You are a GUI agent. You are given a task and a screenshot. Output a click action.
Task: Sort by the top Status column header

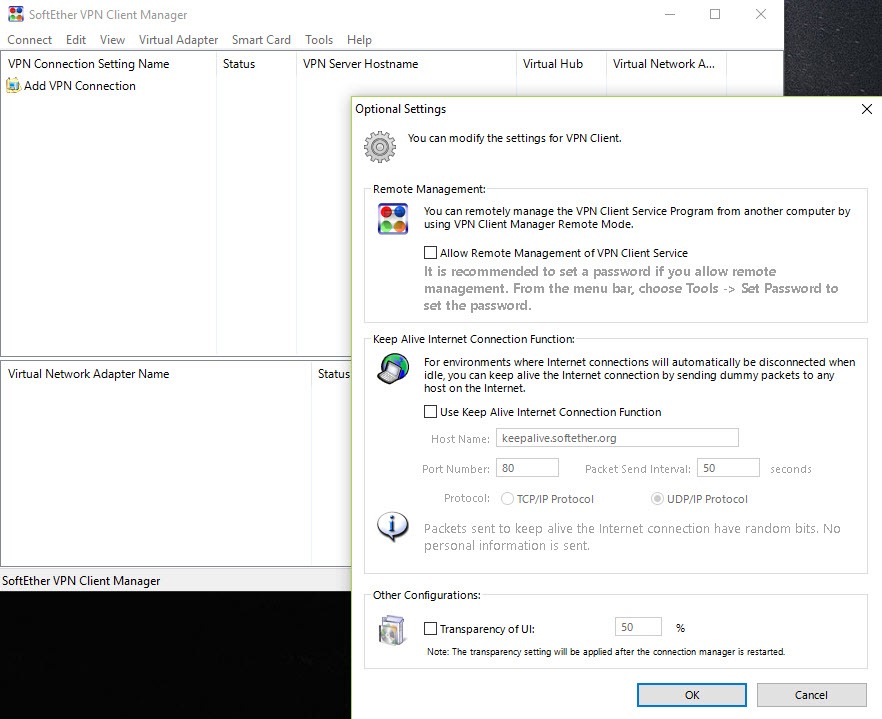click(256, 64)
